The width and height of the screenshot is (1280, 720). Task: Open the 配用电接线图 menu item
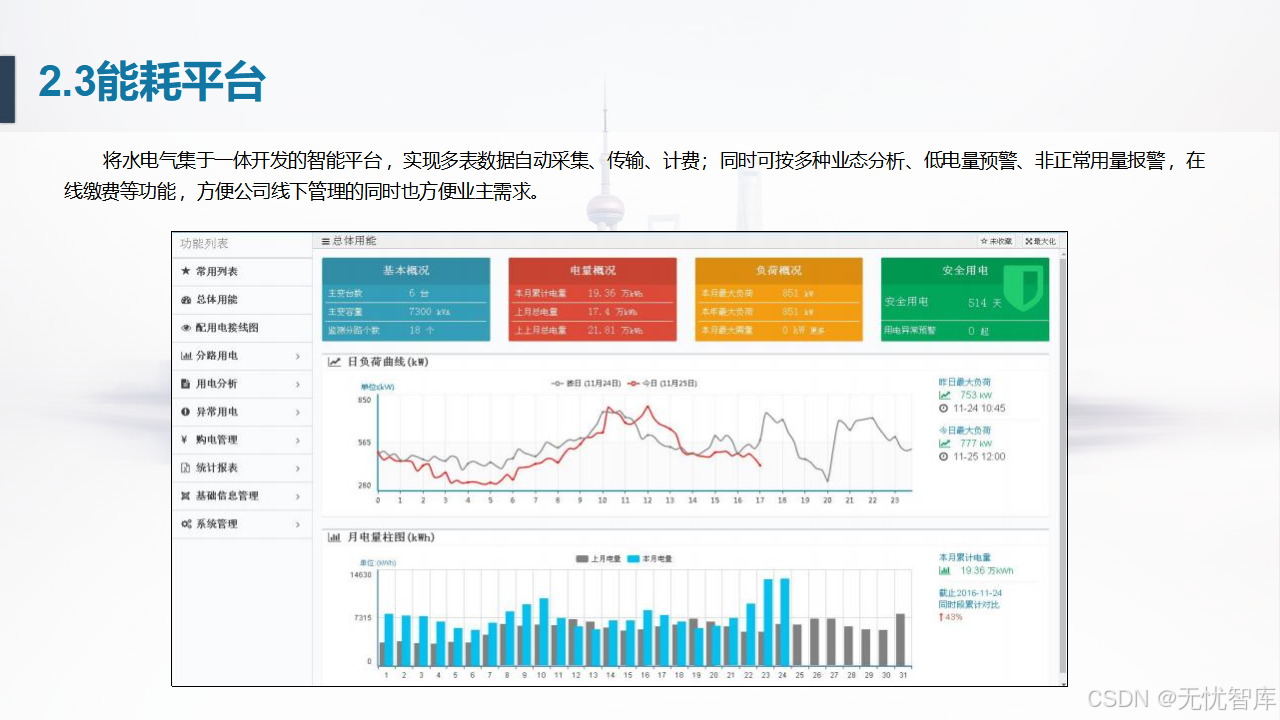pos(242,328)
